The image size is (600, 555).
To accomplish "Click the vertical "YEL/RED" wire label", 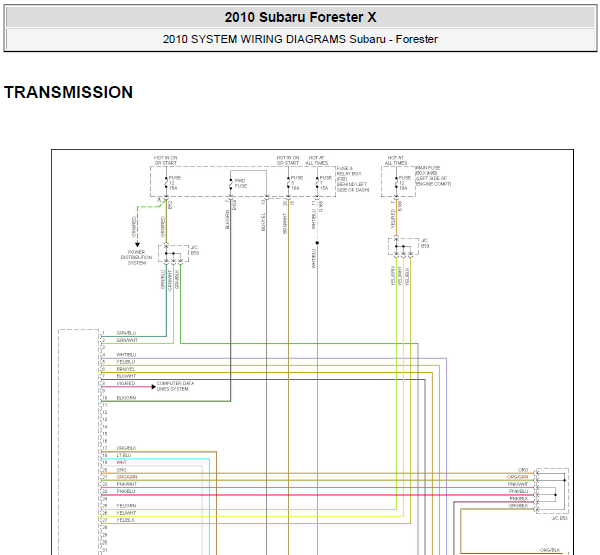I will 393,219.
